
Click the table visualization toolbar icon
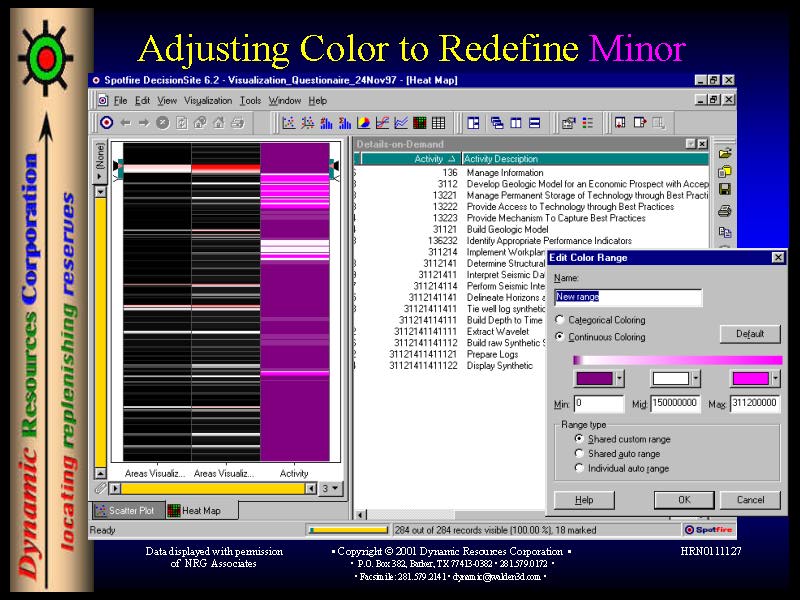(438, 123)
